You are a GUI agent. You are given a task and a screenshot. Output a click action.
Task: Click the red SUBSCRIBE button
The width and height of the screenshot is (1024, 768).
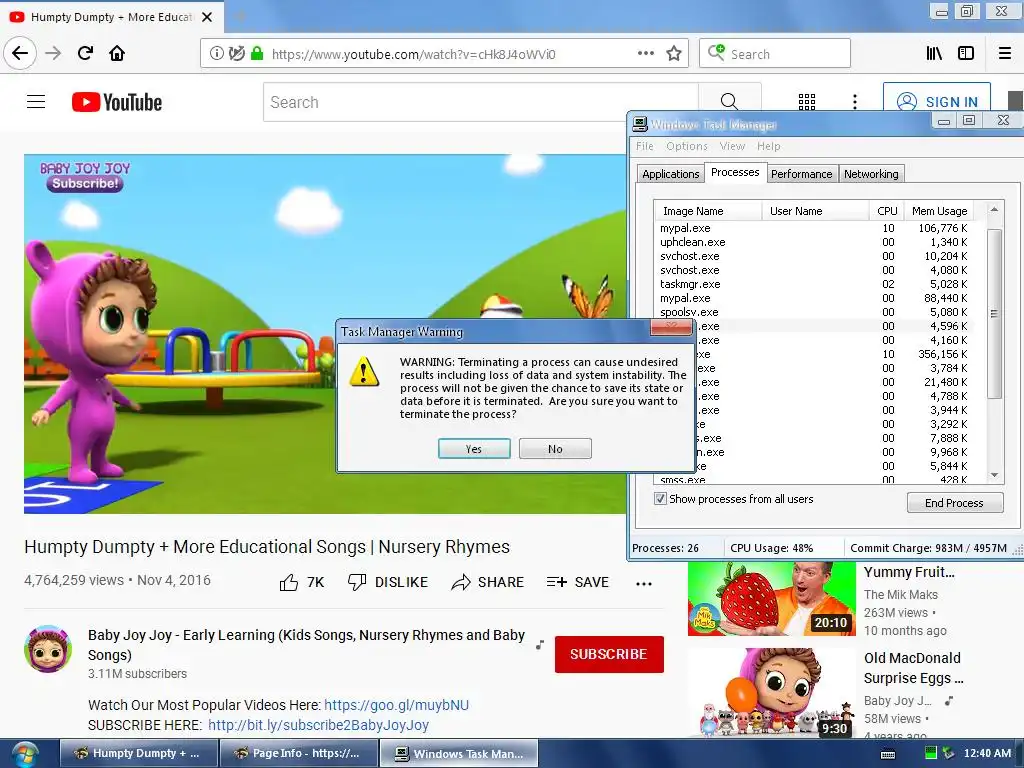609,654
